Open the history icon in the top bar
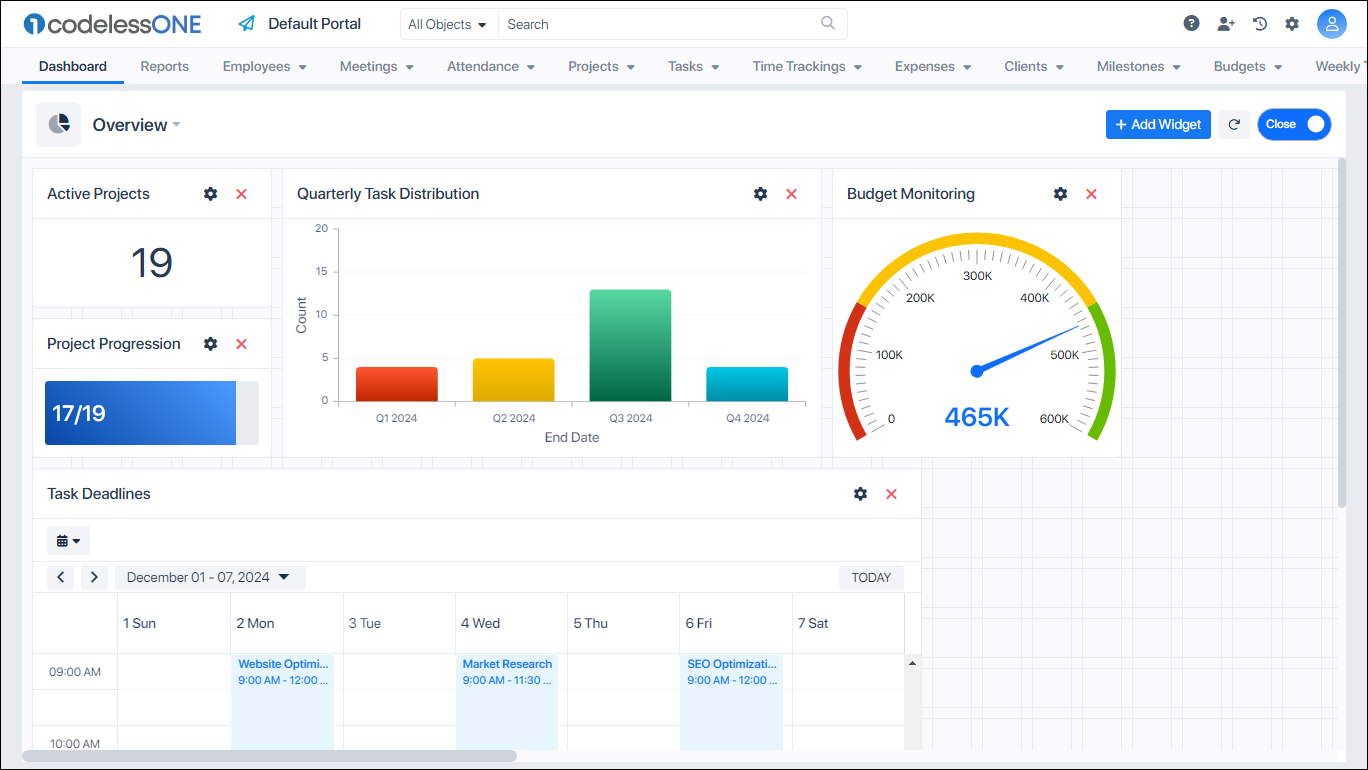This screenshot has width=1368, height=770. [x=1259, y=22]
